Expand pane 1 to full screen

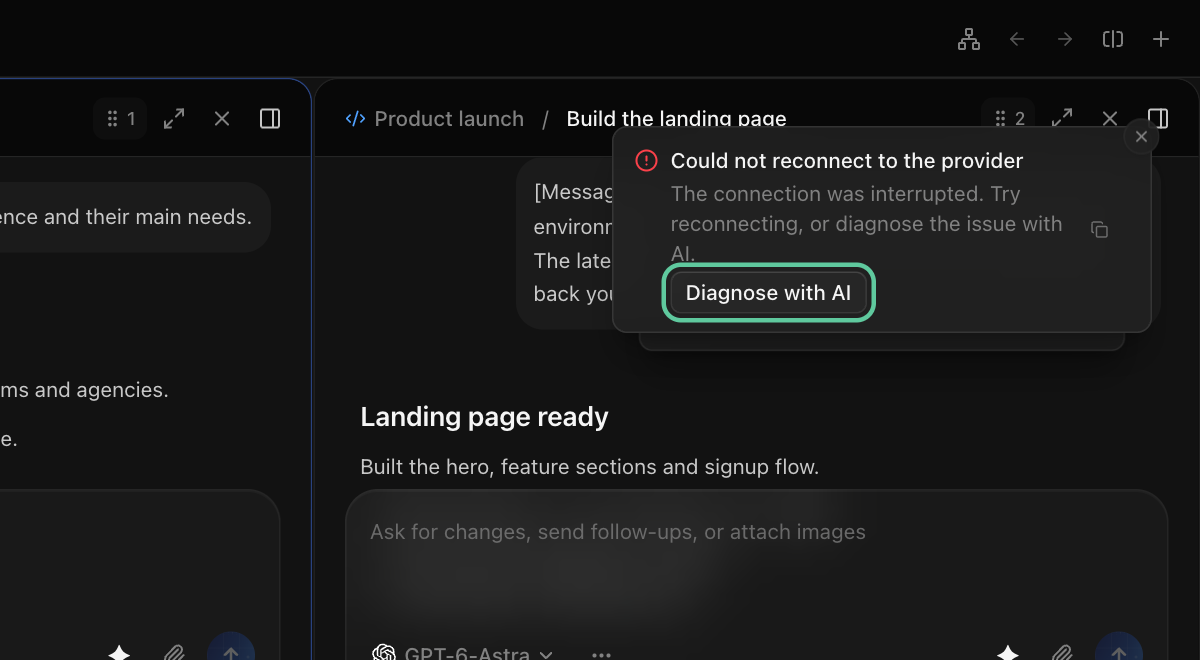click(174, 119)
